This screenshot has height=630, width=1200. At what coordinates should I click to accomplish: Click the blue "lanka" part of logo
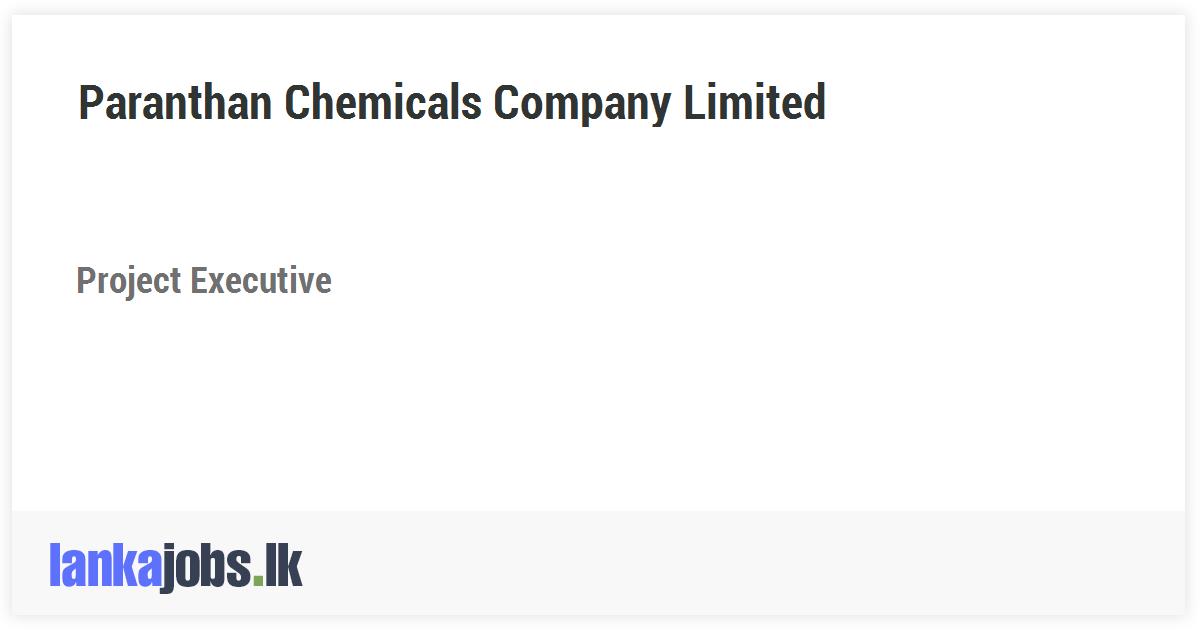tap(105, 566)
